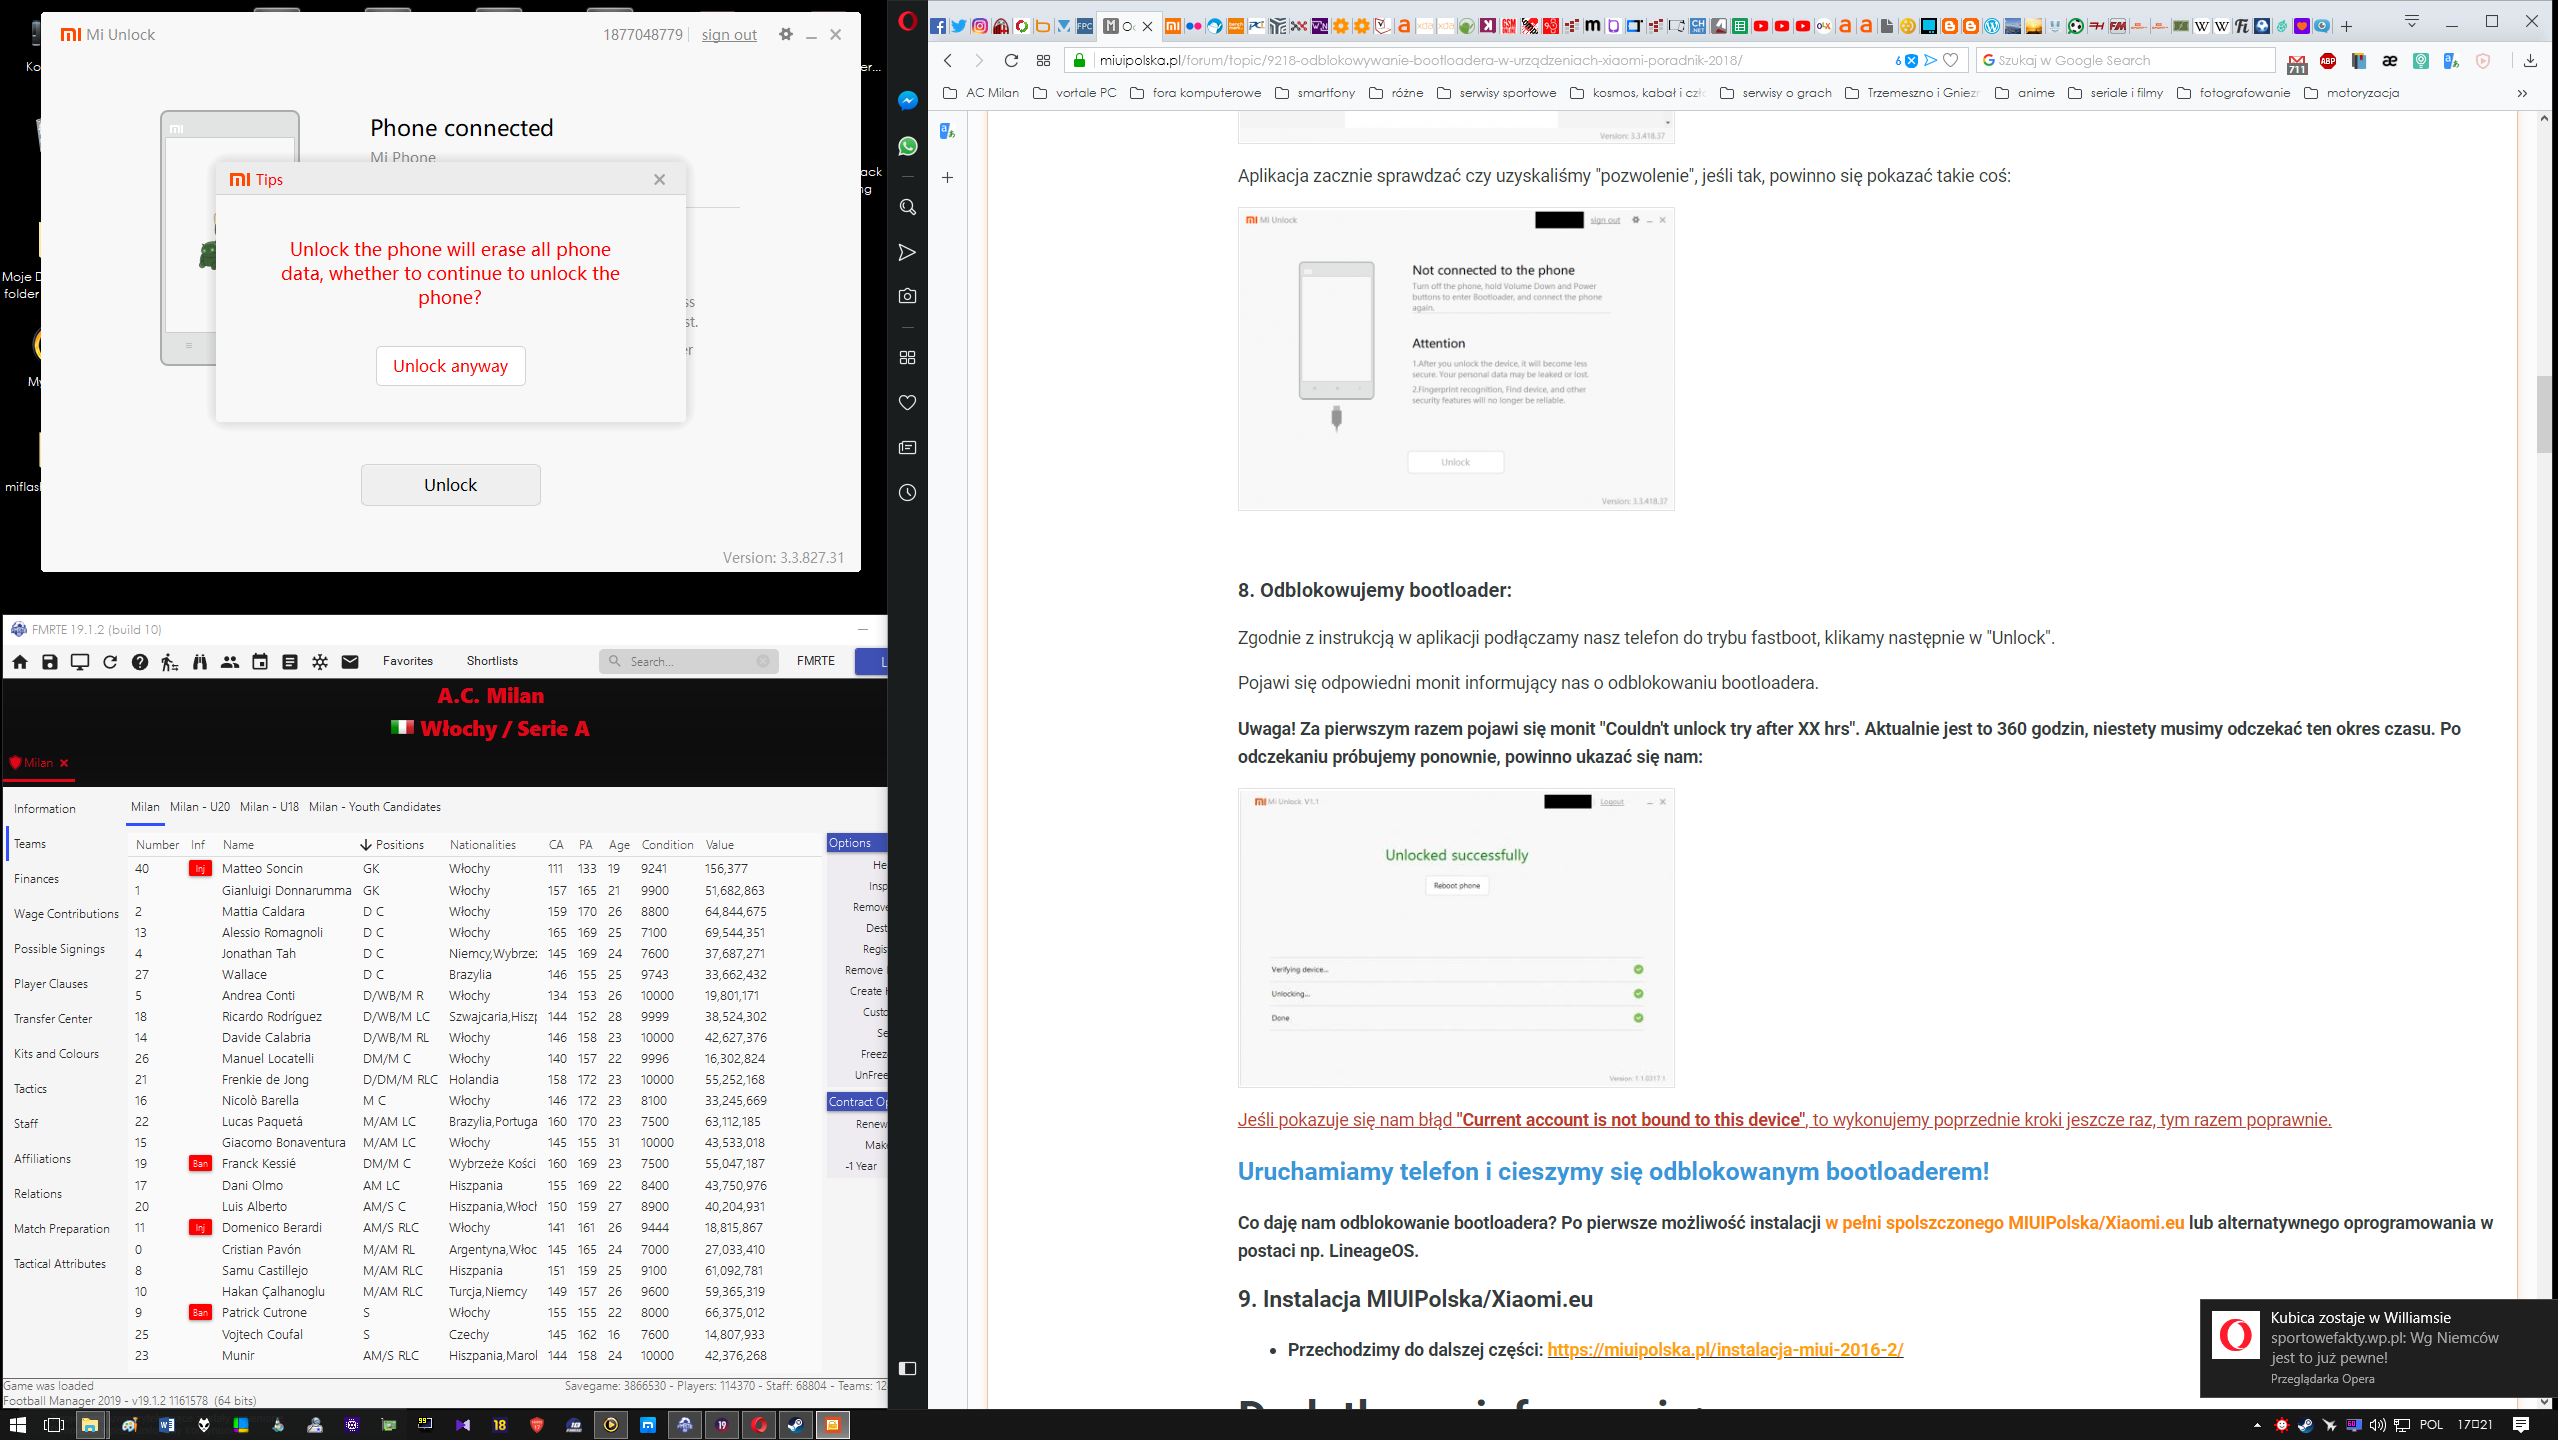Click the sign out link
The width and height of the screenshot is (2558, 1440).
(729, 35)
